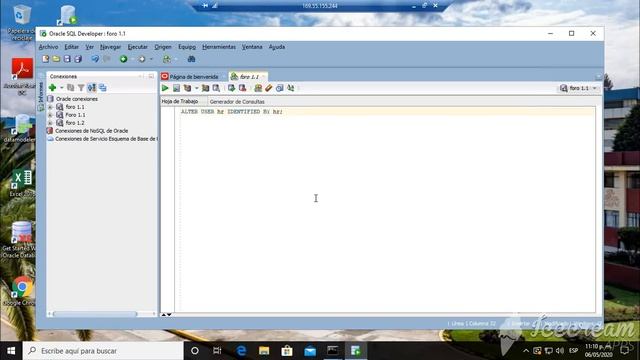Open the Origen menu

[163, 47]
